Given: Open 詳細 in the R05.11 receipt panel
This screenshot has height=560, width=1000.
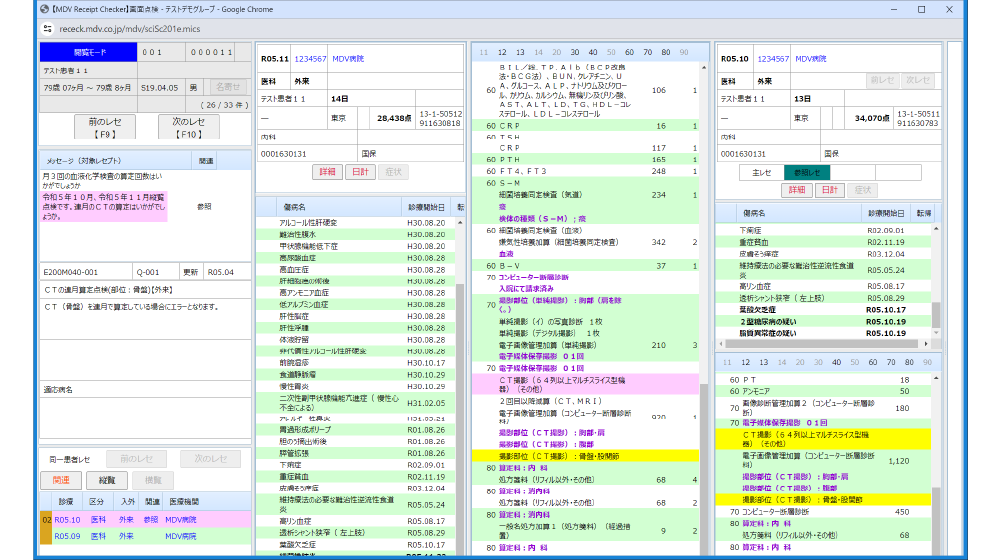Looking at the screenshot, I should pos(328,172).
